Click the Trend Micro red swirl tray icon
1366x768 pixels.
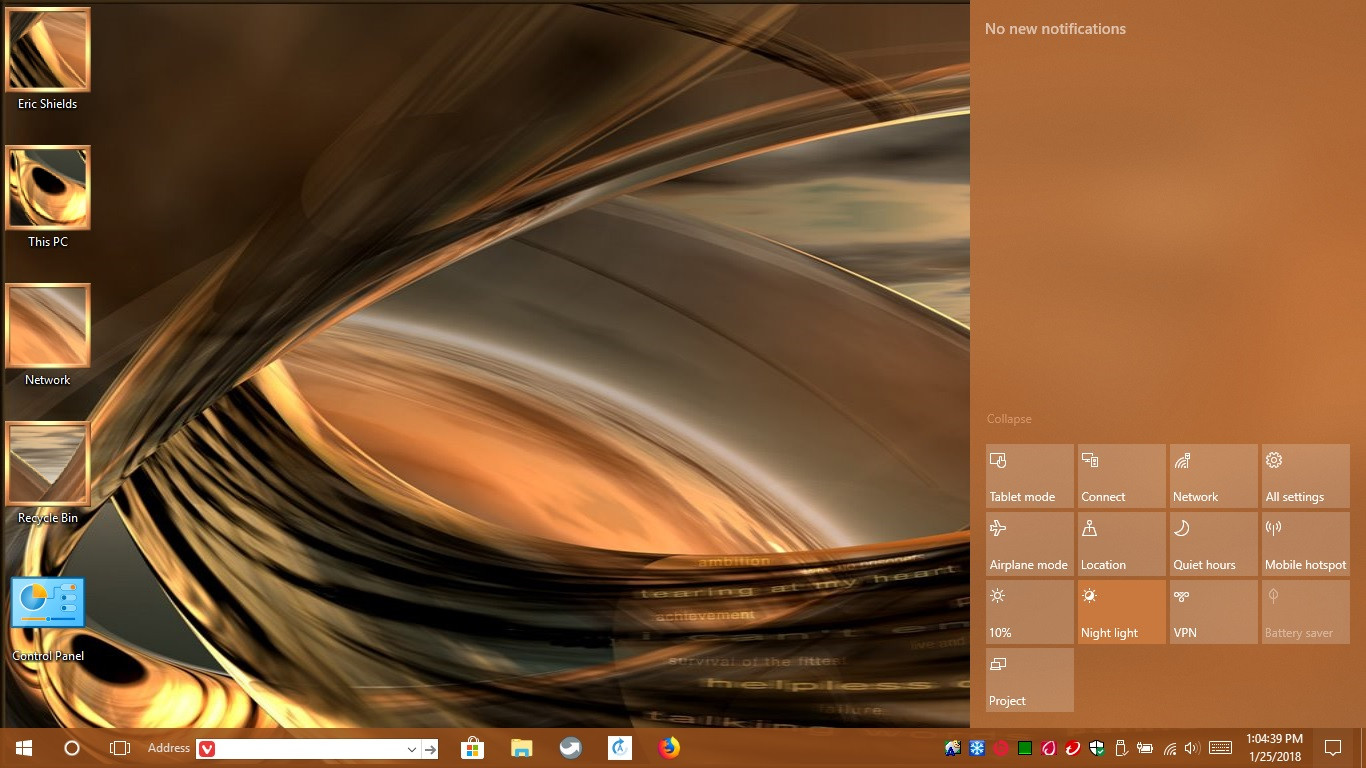[x=1073, y=748]
